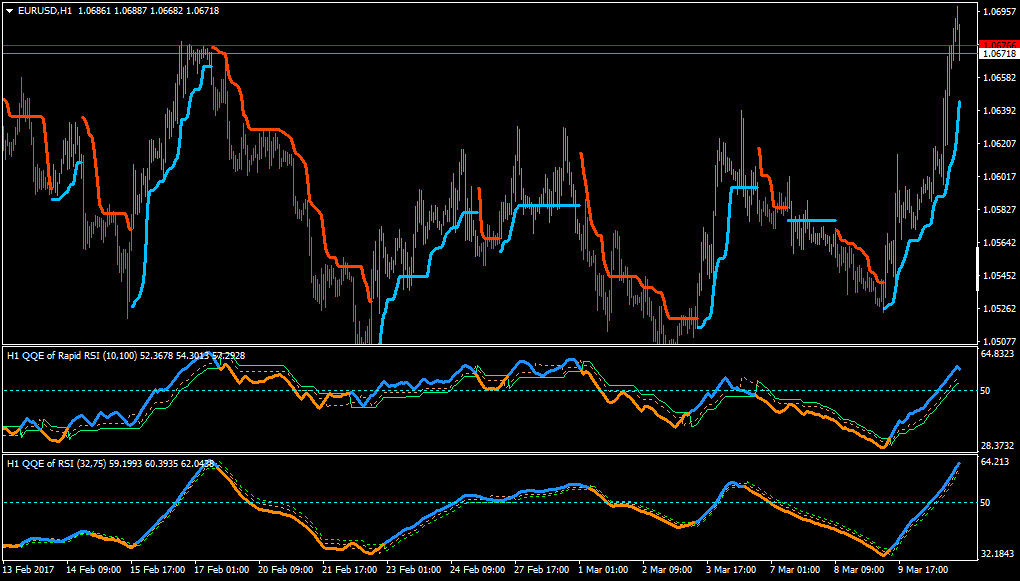Click the 1.05827 price axis label

pos(1000,209)
